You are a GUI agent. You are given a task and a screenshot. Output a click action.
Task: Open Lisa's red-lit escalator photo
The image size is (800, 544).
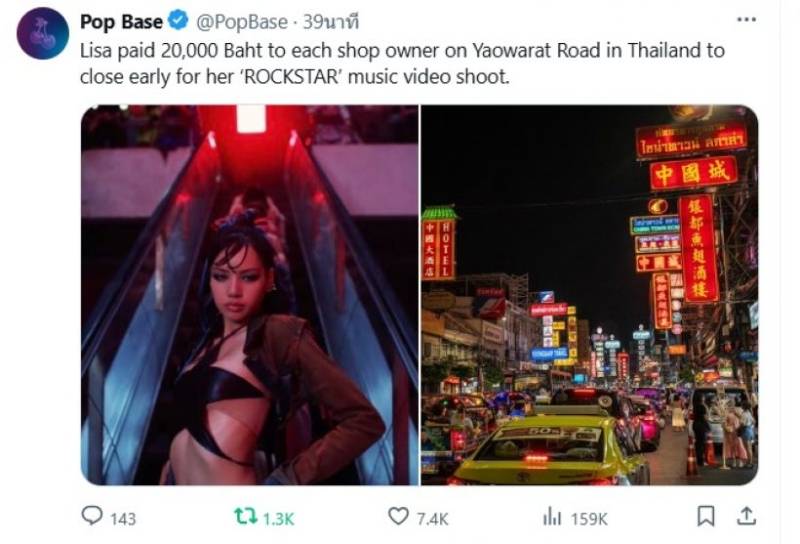point(249,295)
